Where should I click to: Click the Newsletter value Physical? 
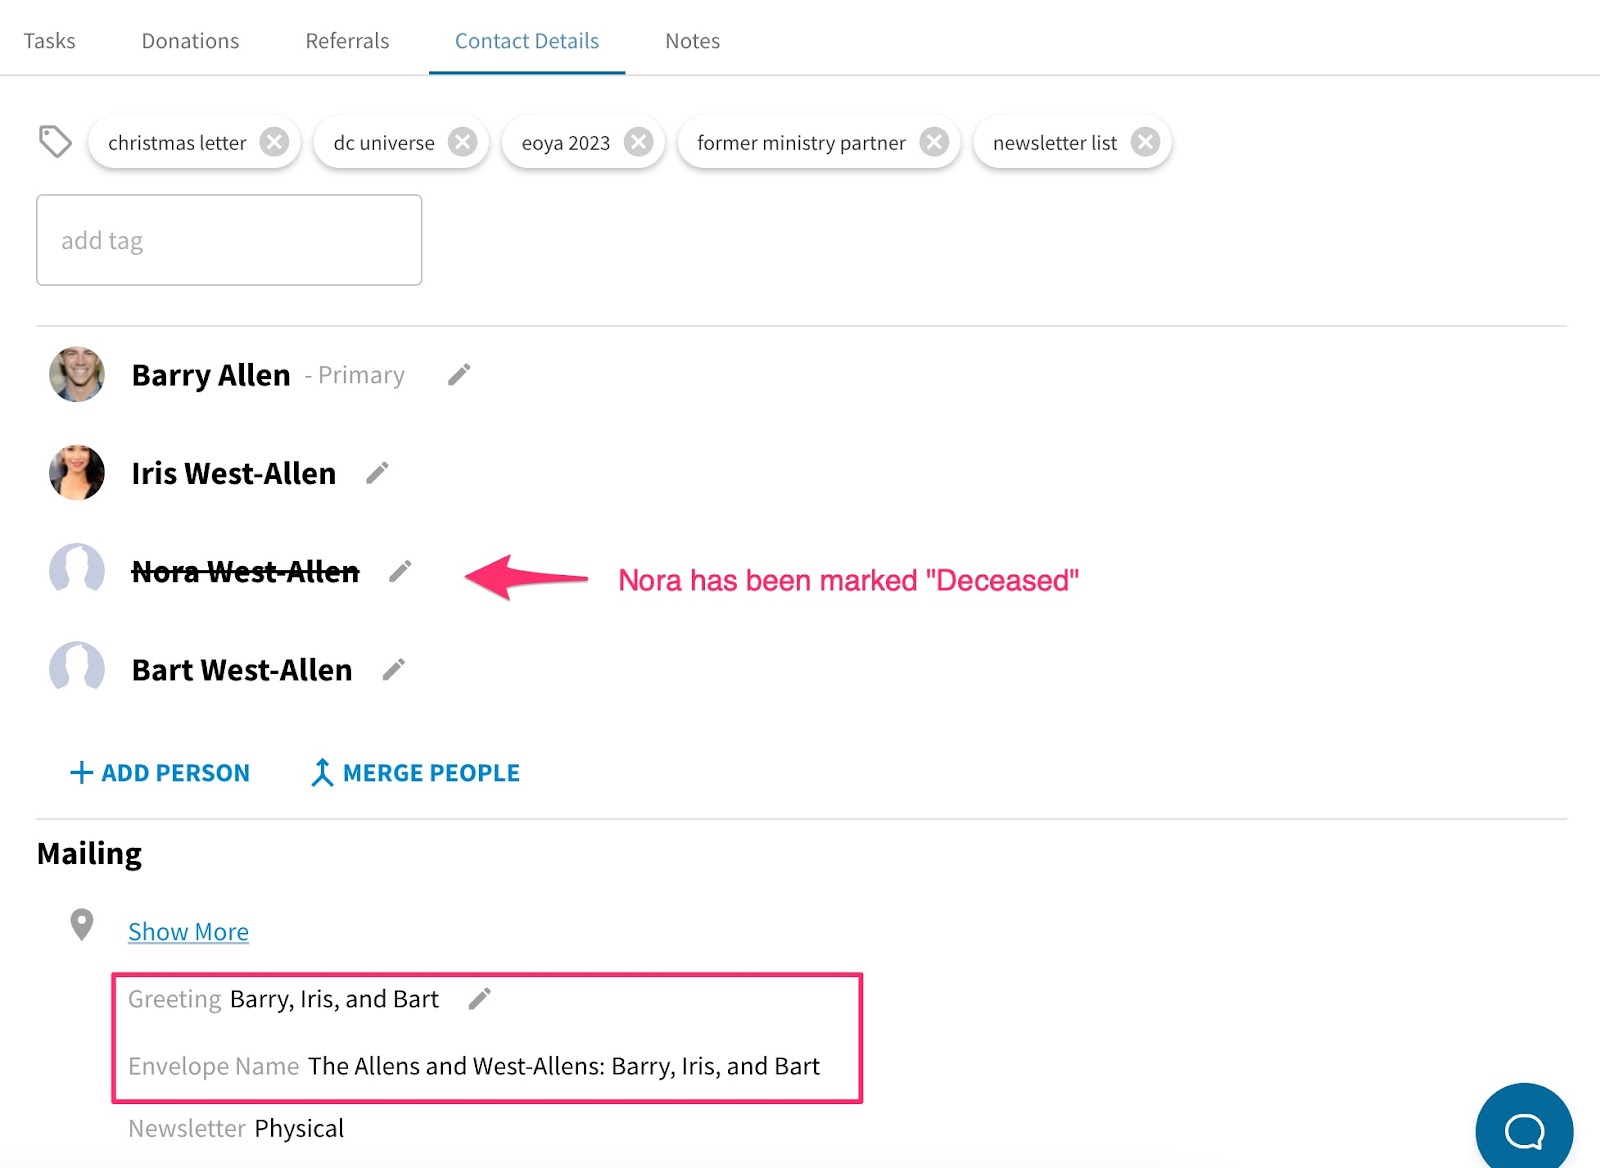click(x=299, y=1128)
